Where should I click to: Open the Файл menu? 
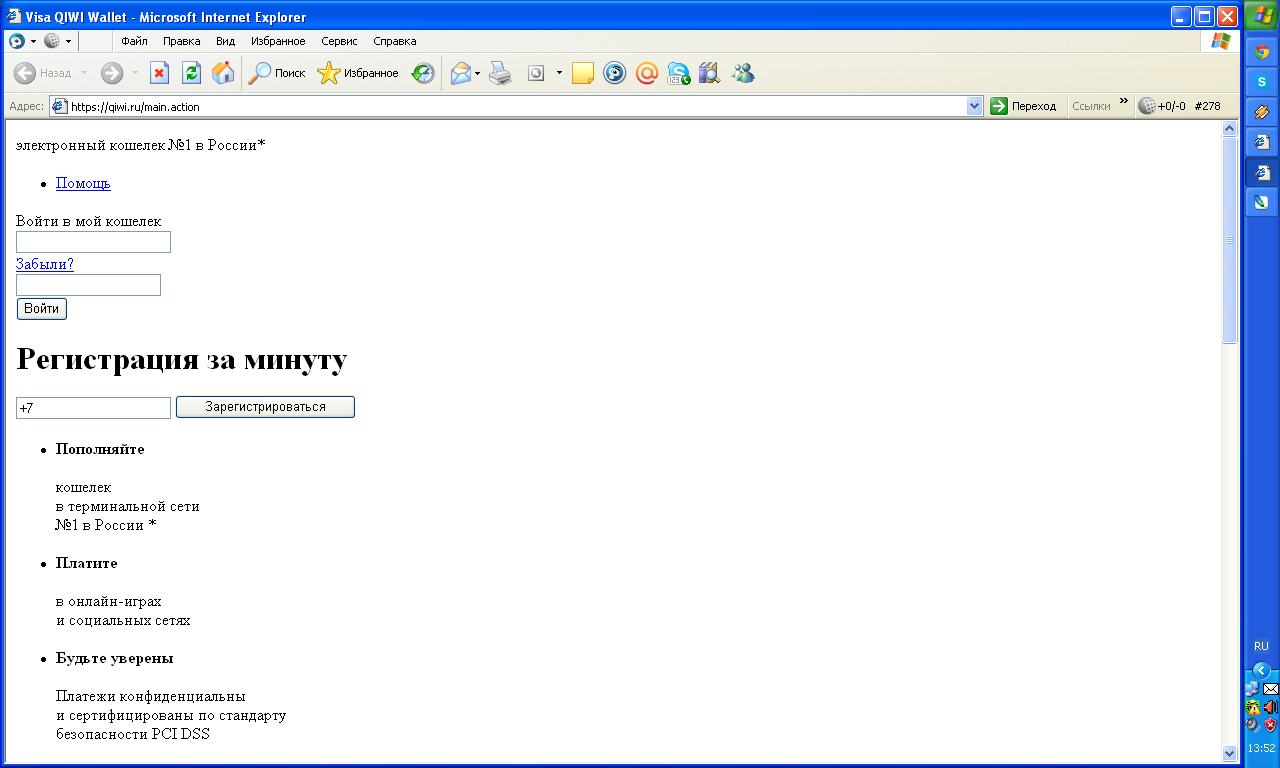tap(134, 41)
